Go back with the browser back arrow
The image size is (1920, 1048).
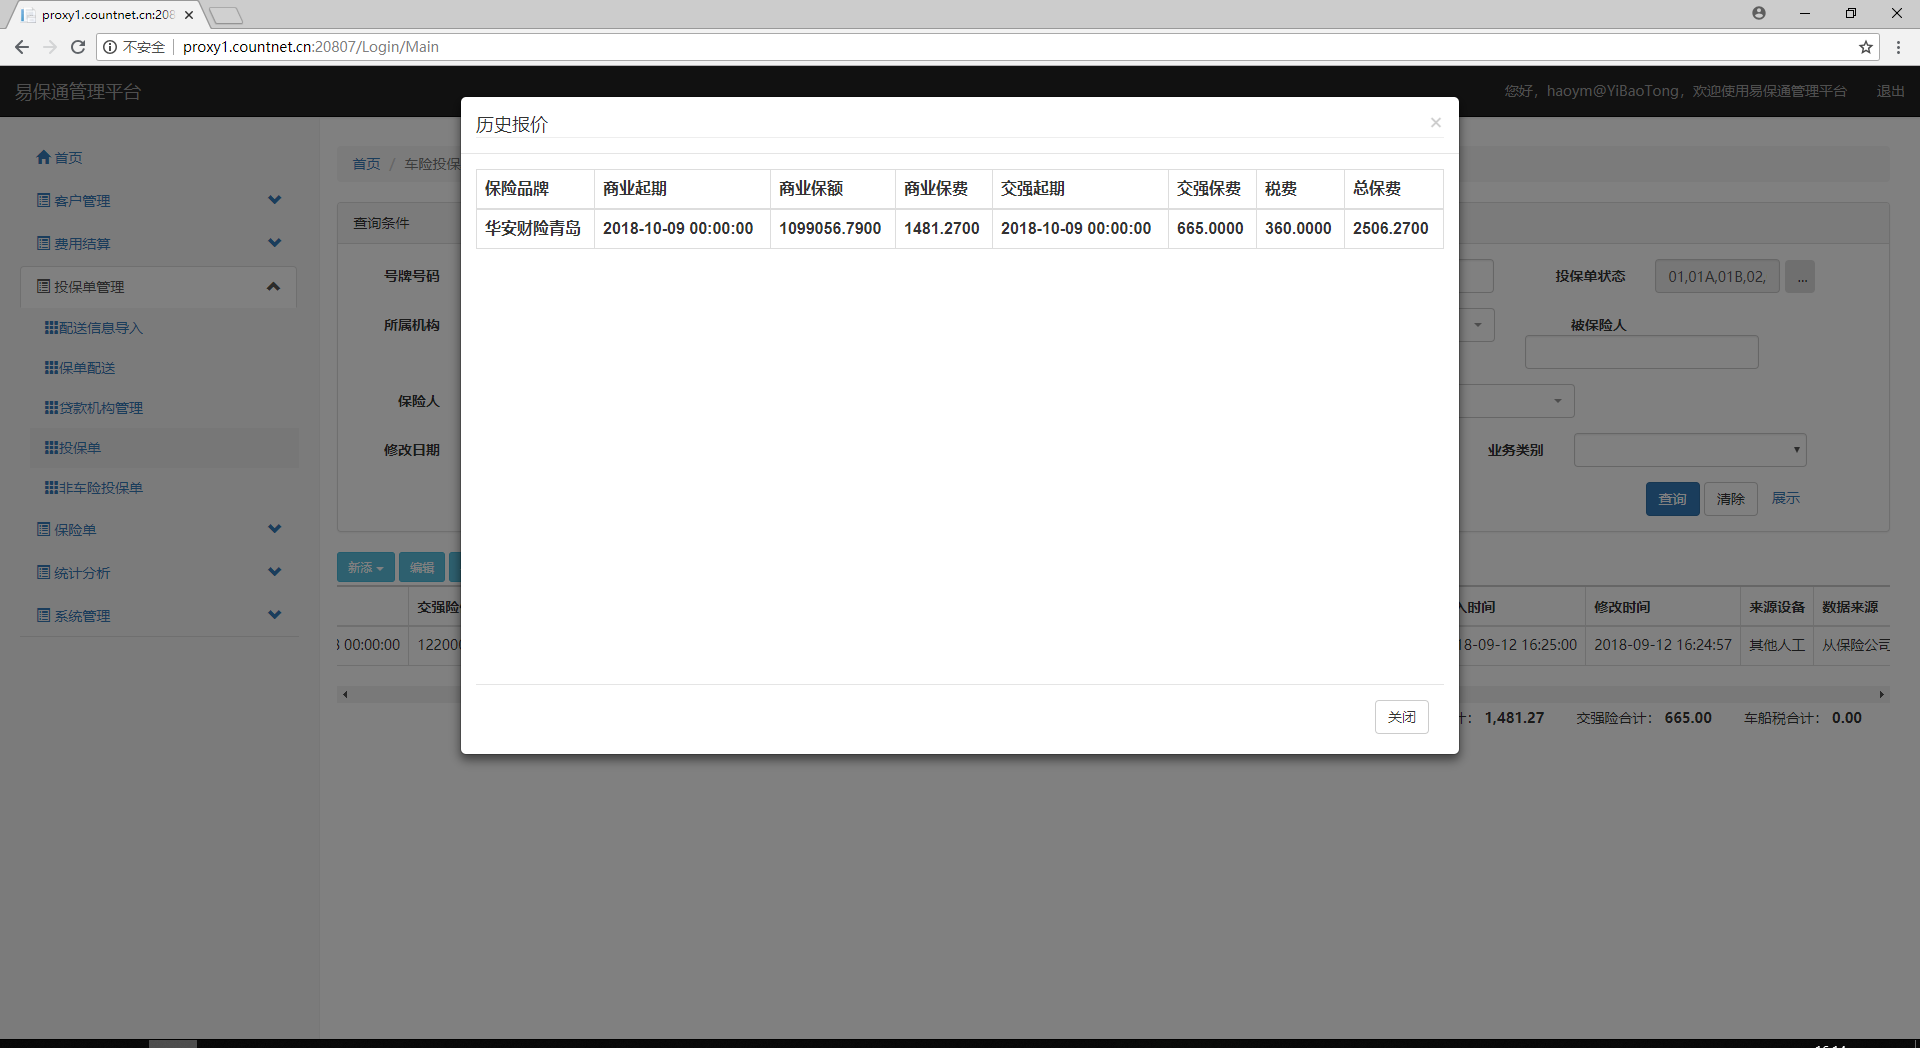tap(22, 47)
